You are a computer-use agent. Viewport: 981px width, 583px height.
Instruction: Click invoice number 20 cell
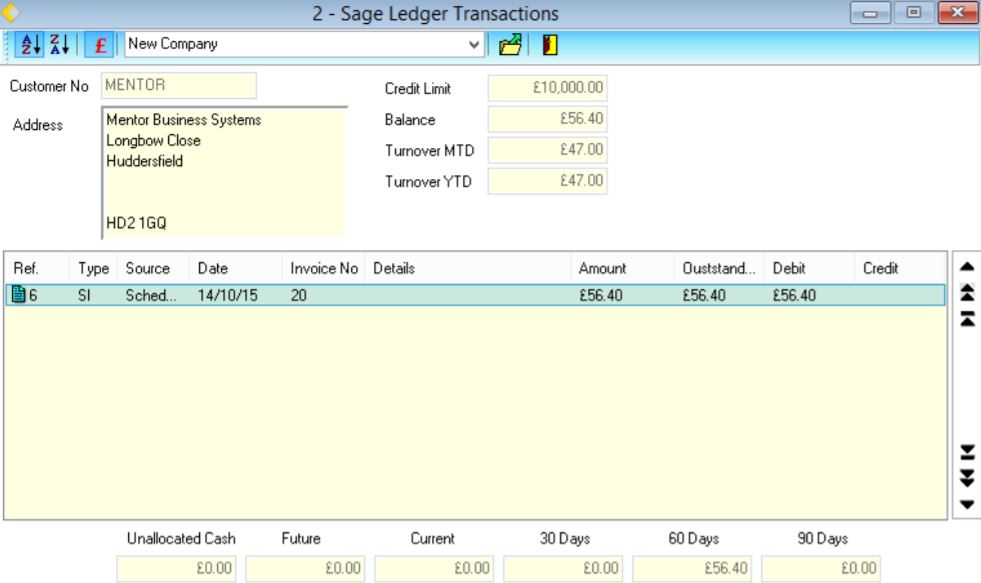[x=299, y=295]
